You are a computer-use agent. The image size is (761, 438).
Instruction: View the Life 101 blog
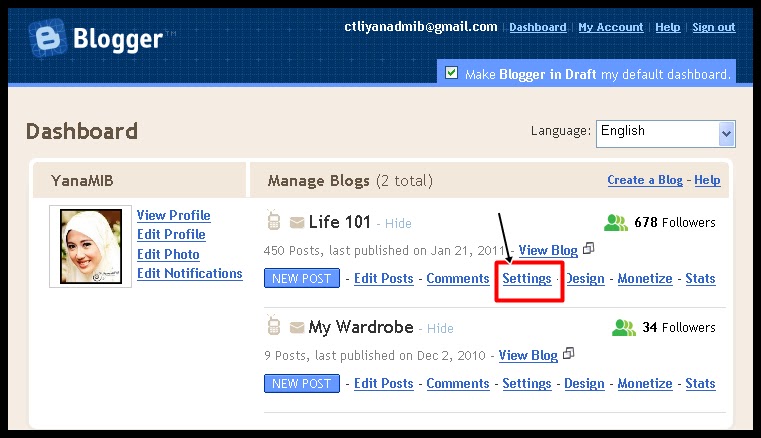(548, 251)
